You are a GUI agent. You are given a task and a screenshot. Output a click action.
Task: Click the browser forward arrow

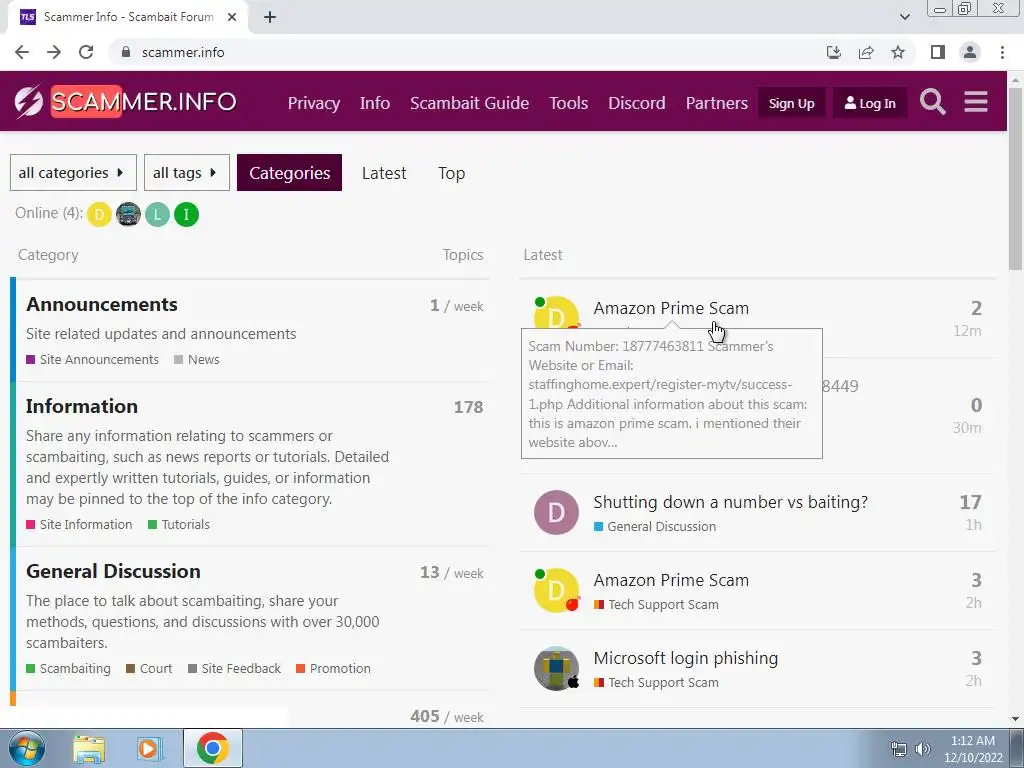click(x=54, y=52)
